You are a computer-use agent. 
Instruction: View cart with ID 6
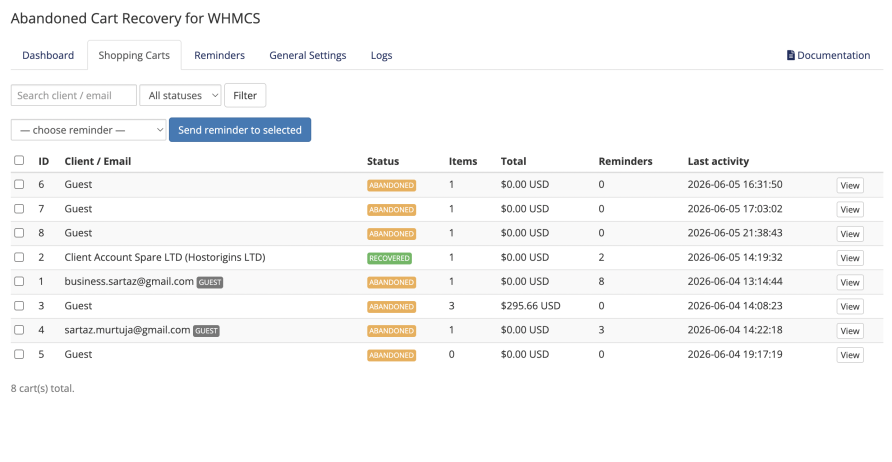pyautogui.click(x=850, y=185)
